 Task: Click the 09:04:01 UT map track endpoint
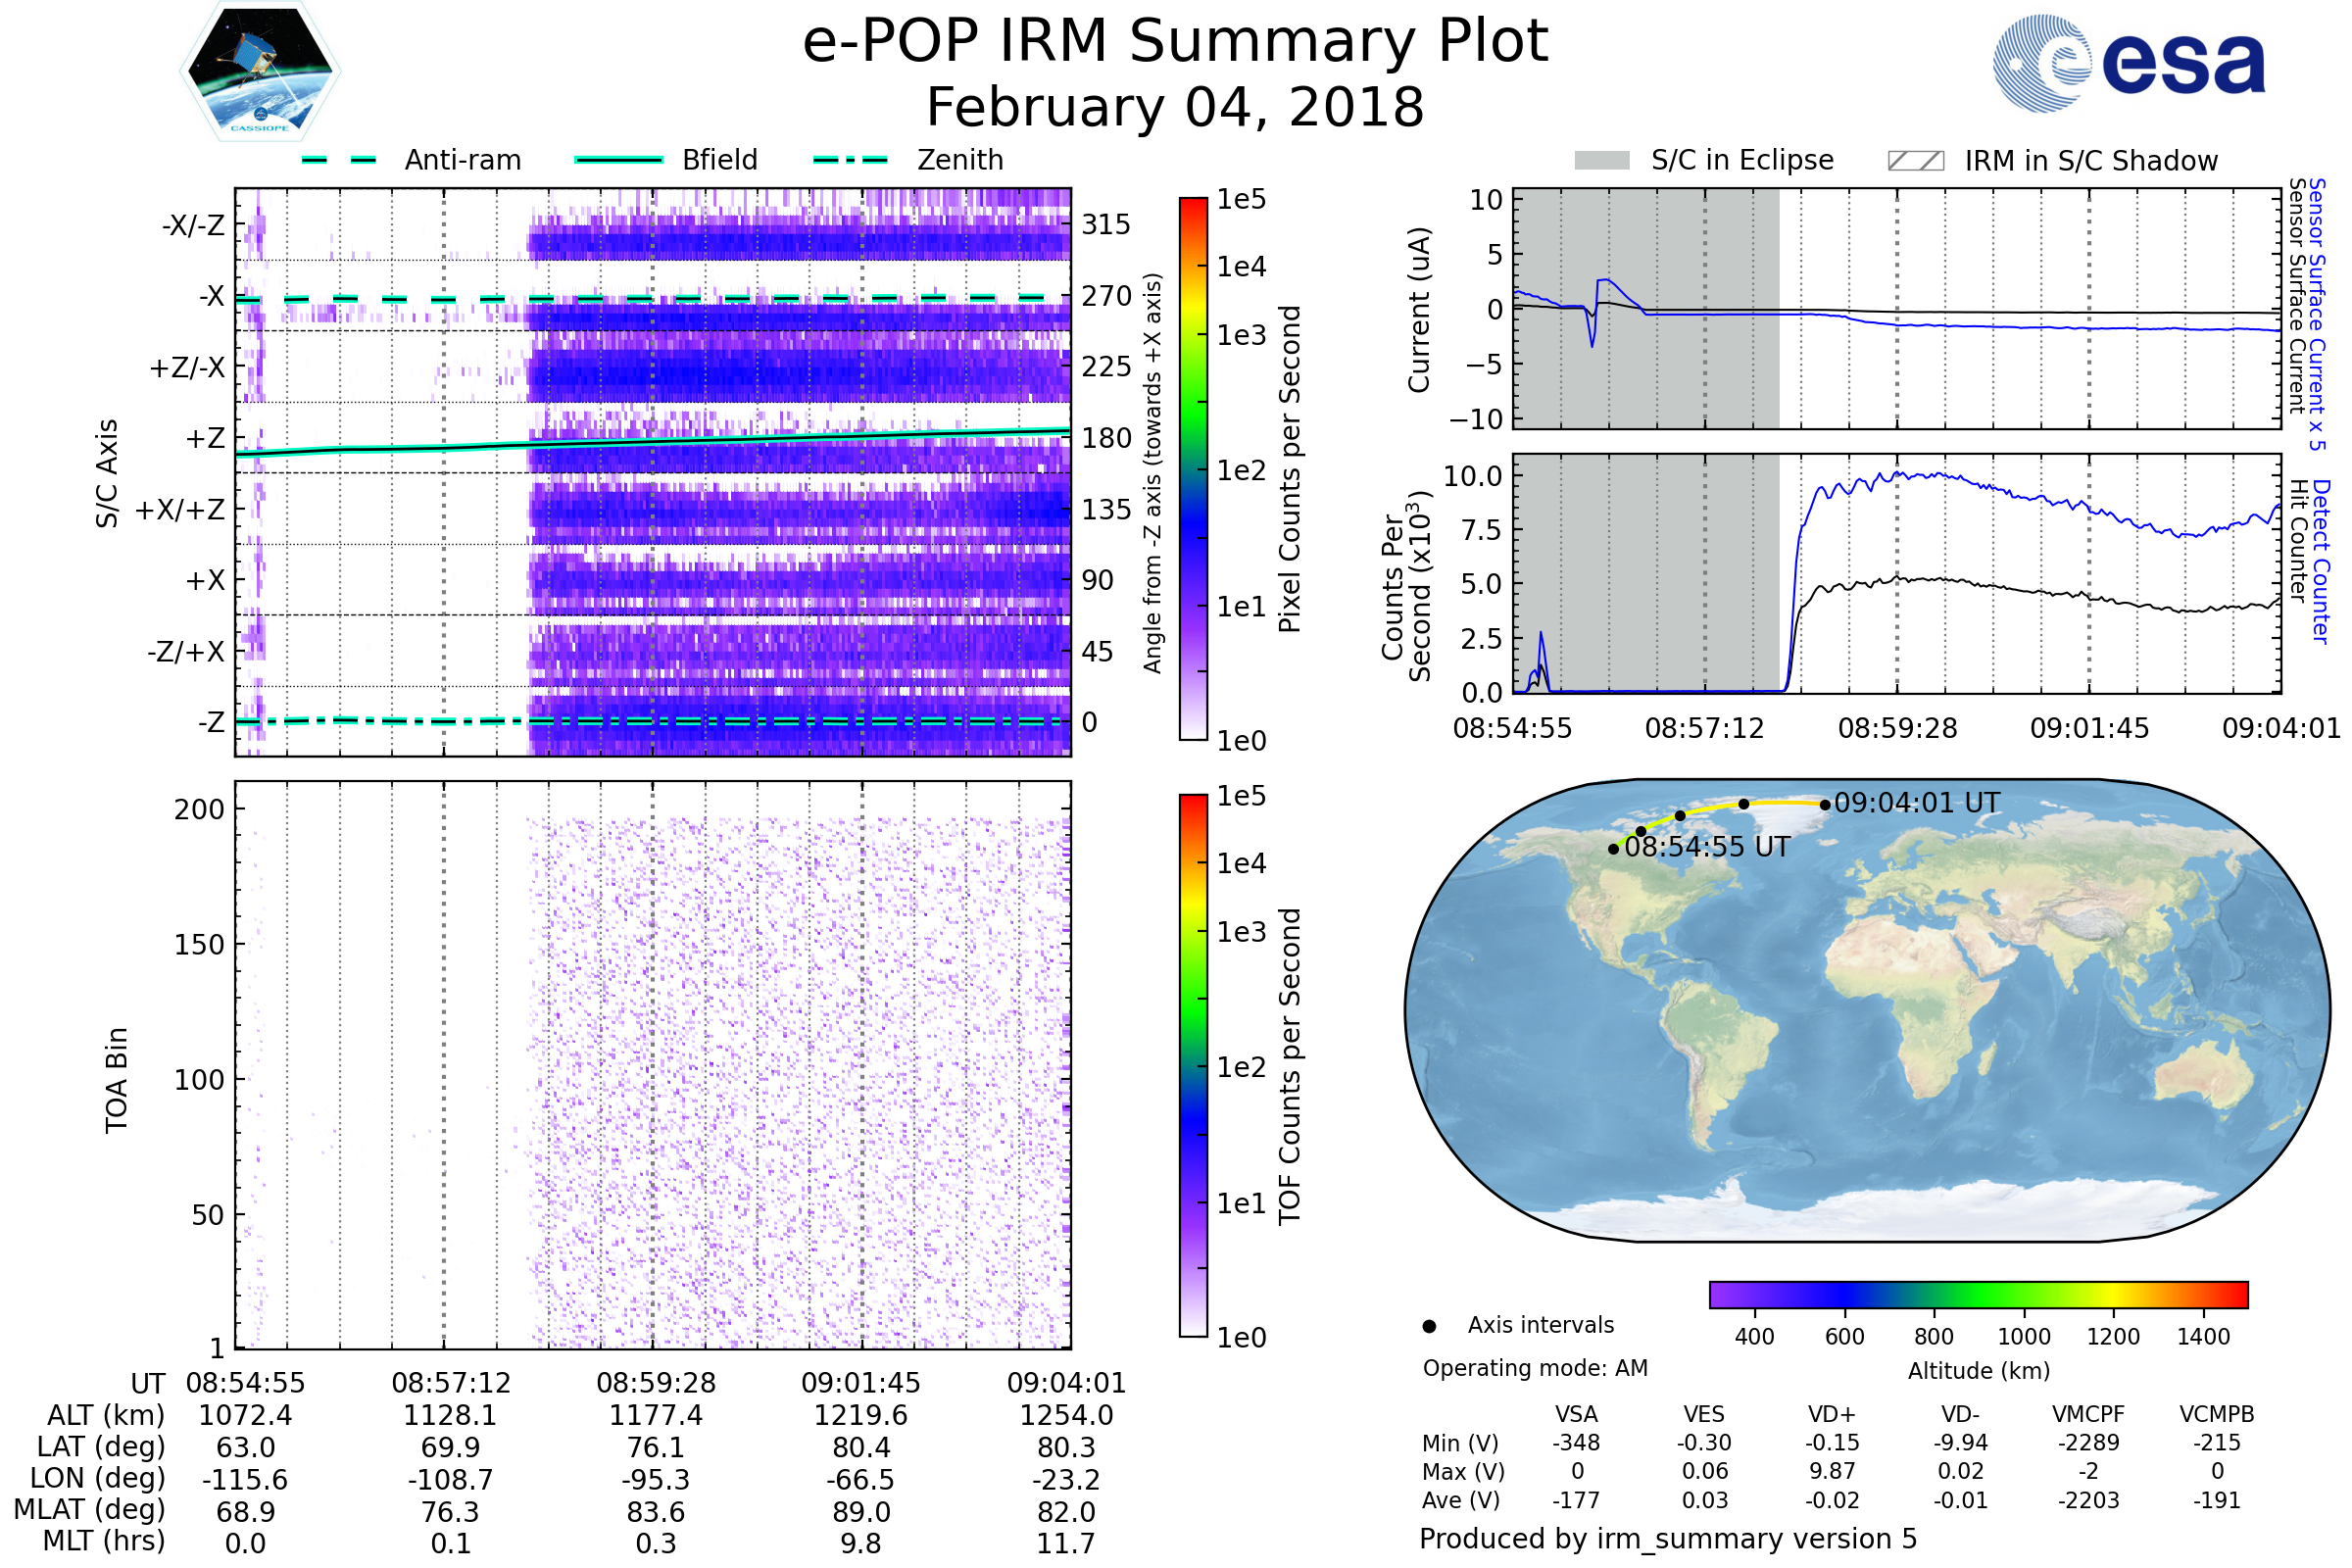click(1825, 804)
